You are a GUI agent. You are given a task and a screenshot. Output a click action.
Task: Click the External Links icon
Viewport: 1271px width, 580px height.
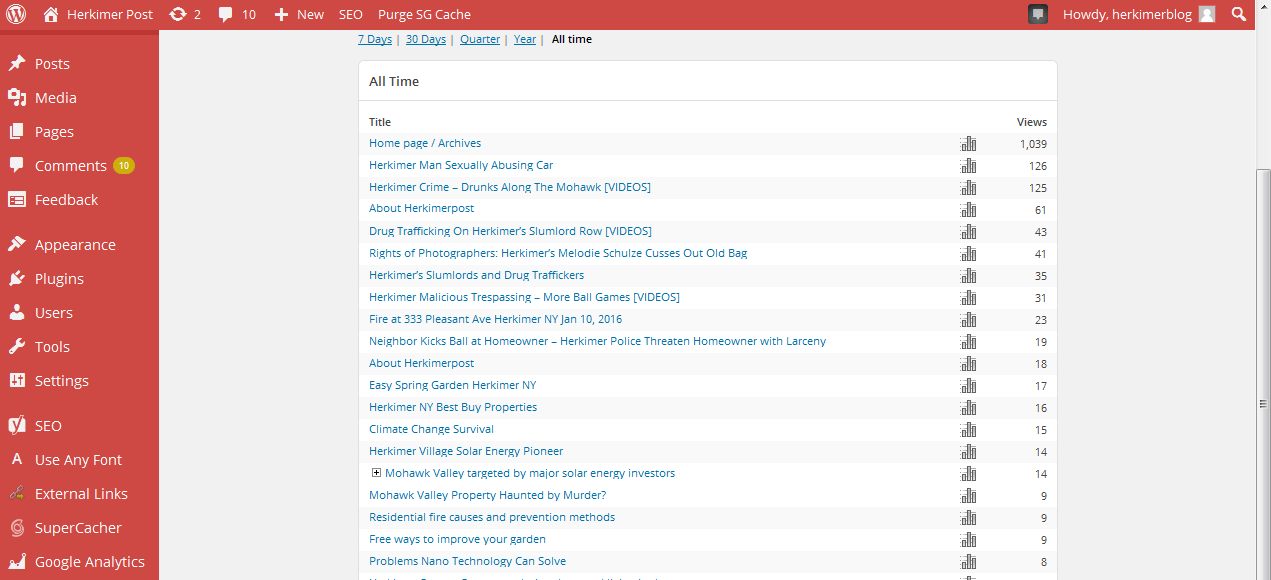17,494
